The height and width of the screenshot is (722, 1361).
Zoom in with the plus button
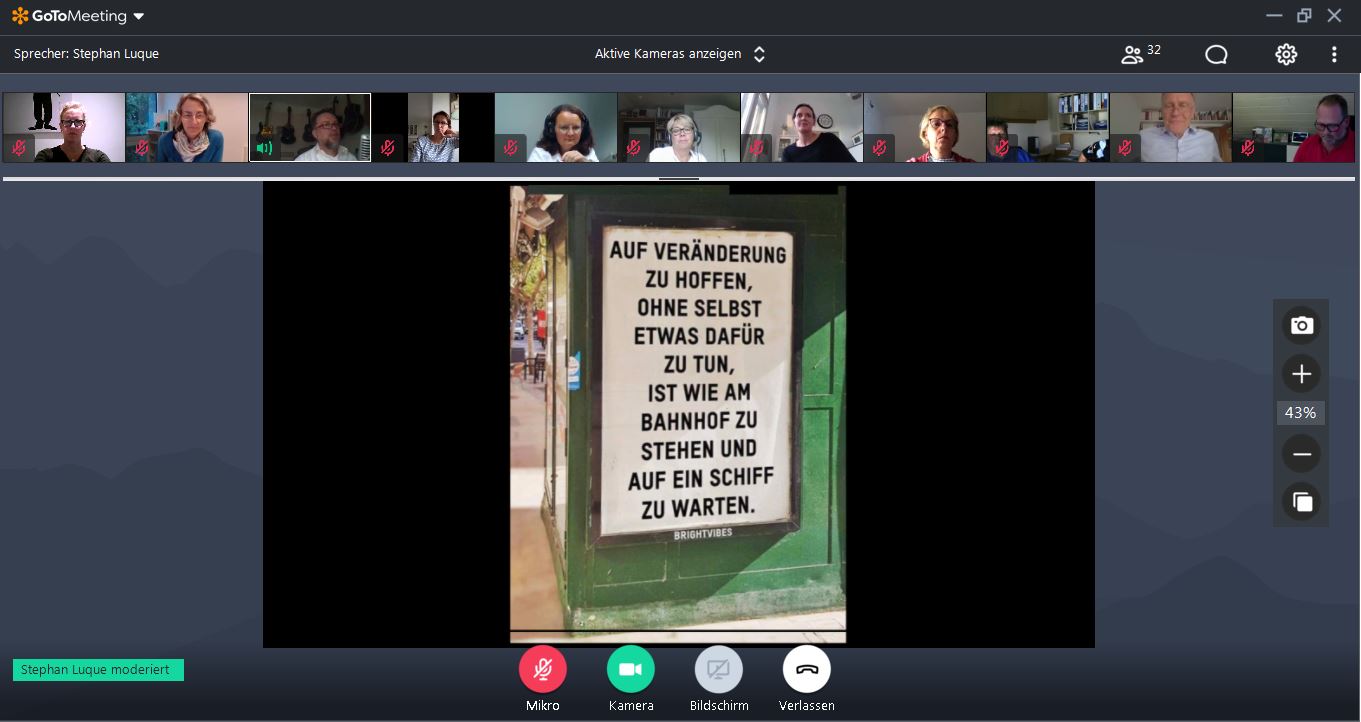pos(1301,374)
